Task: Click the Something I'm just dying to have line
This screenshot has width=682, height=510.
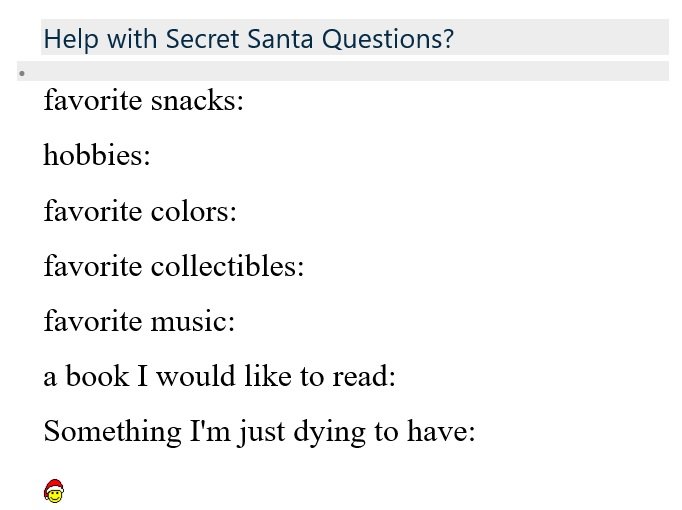Action: tap(259, 432)
